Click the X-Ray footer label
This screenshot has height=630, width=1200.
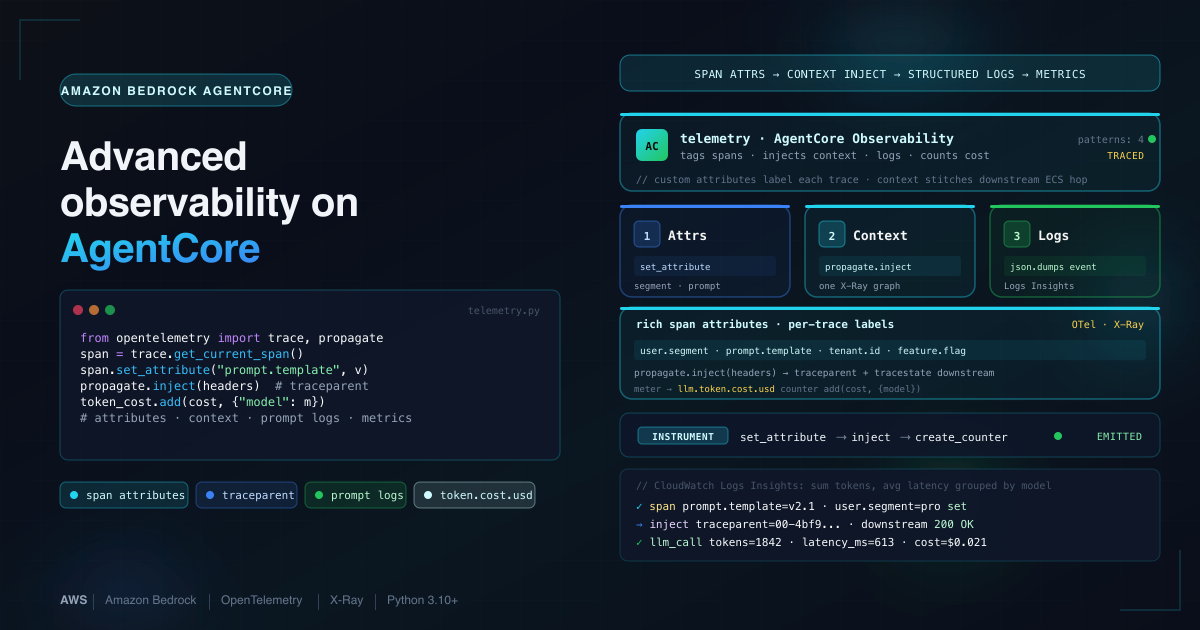(x=346, y=600)
